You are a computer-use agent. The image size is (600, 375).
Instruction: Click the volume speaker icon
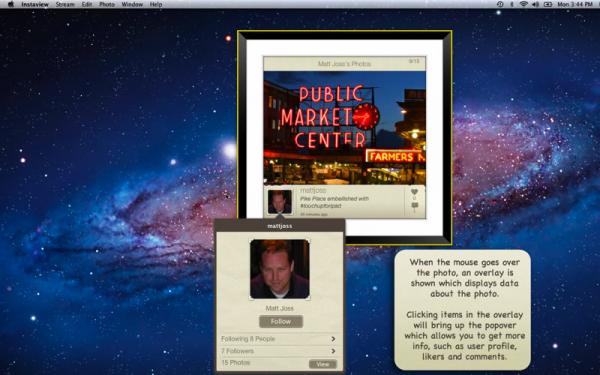pos(535,4)
